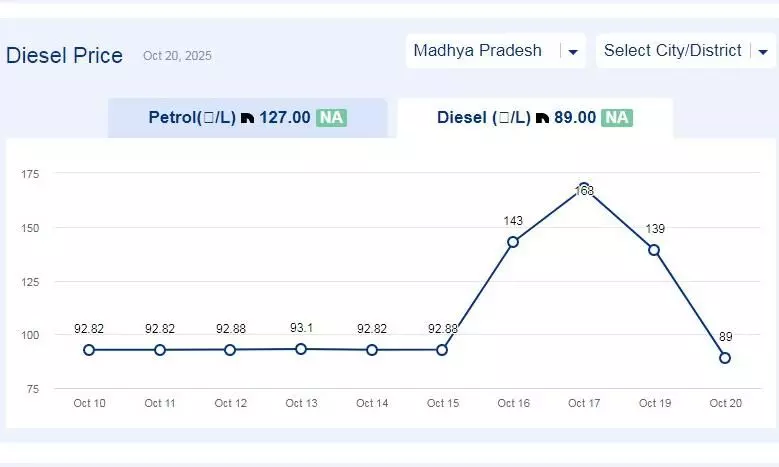Switch to the Petrol price tab

pos(247,118)
